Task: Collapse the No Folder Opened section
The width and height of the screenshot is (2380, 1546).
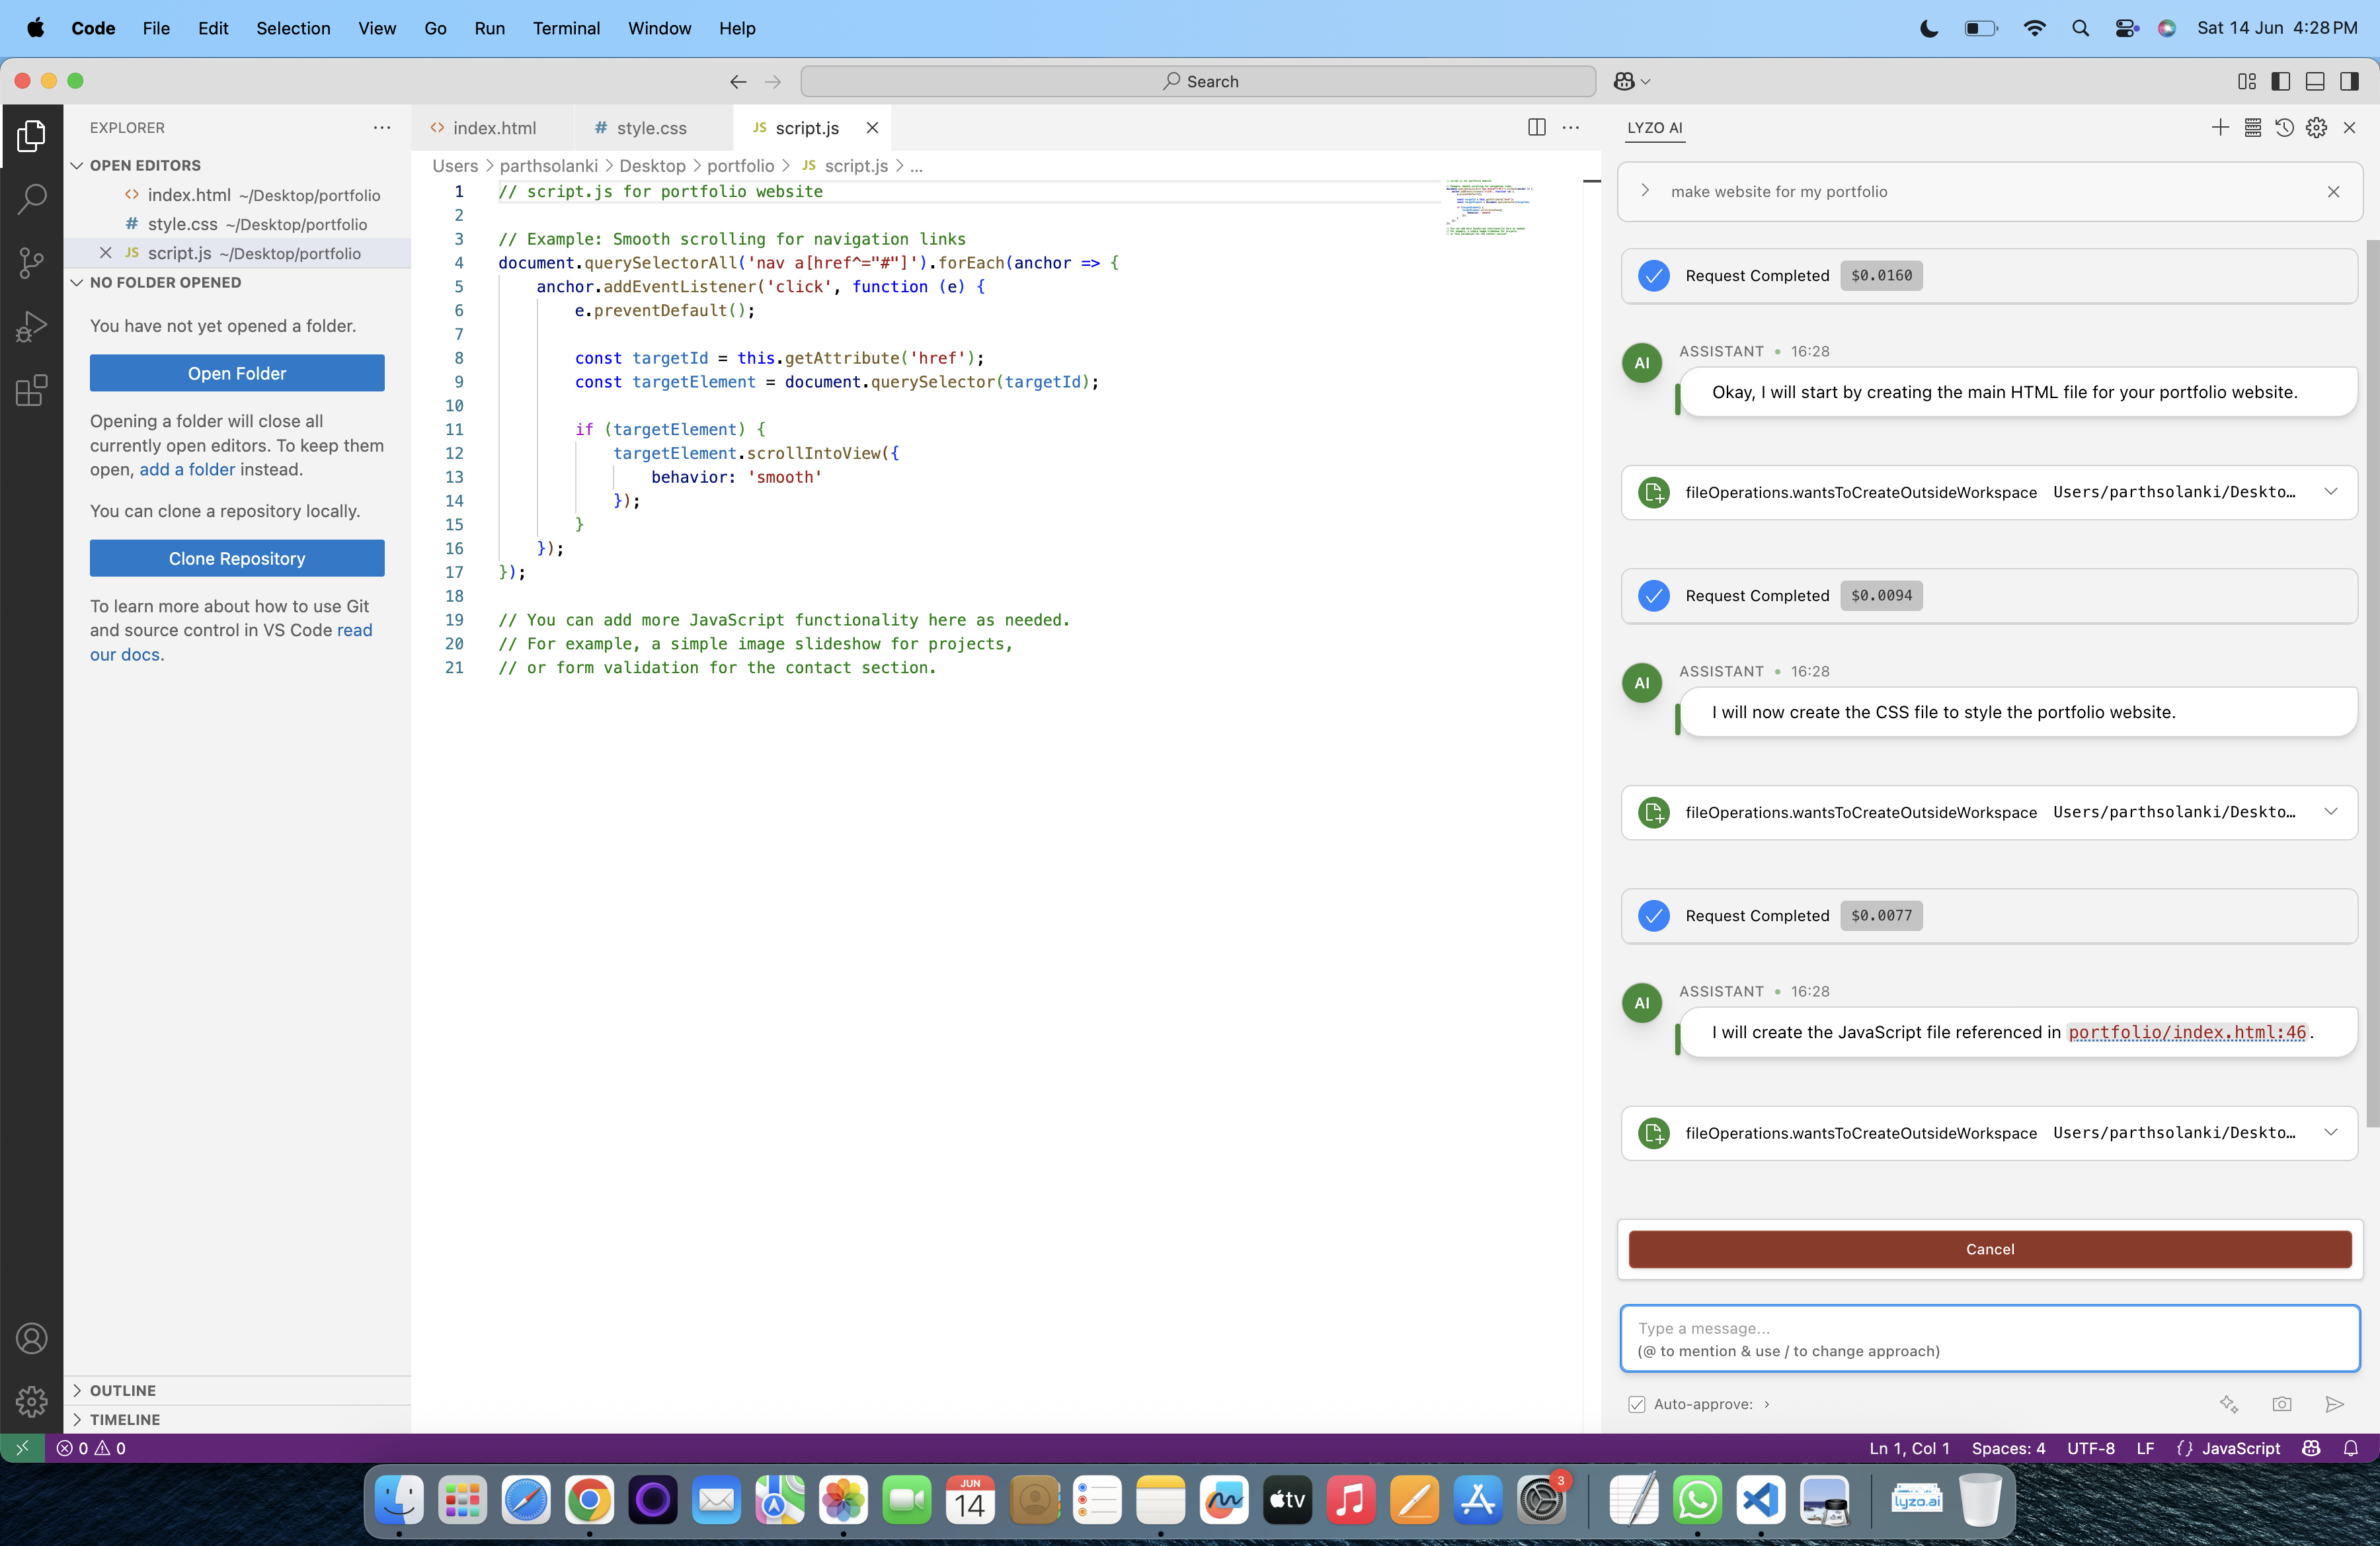Action: point(77,282)
